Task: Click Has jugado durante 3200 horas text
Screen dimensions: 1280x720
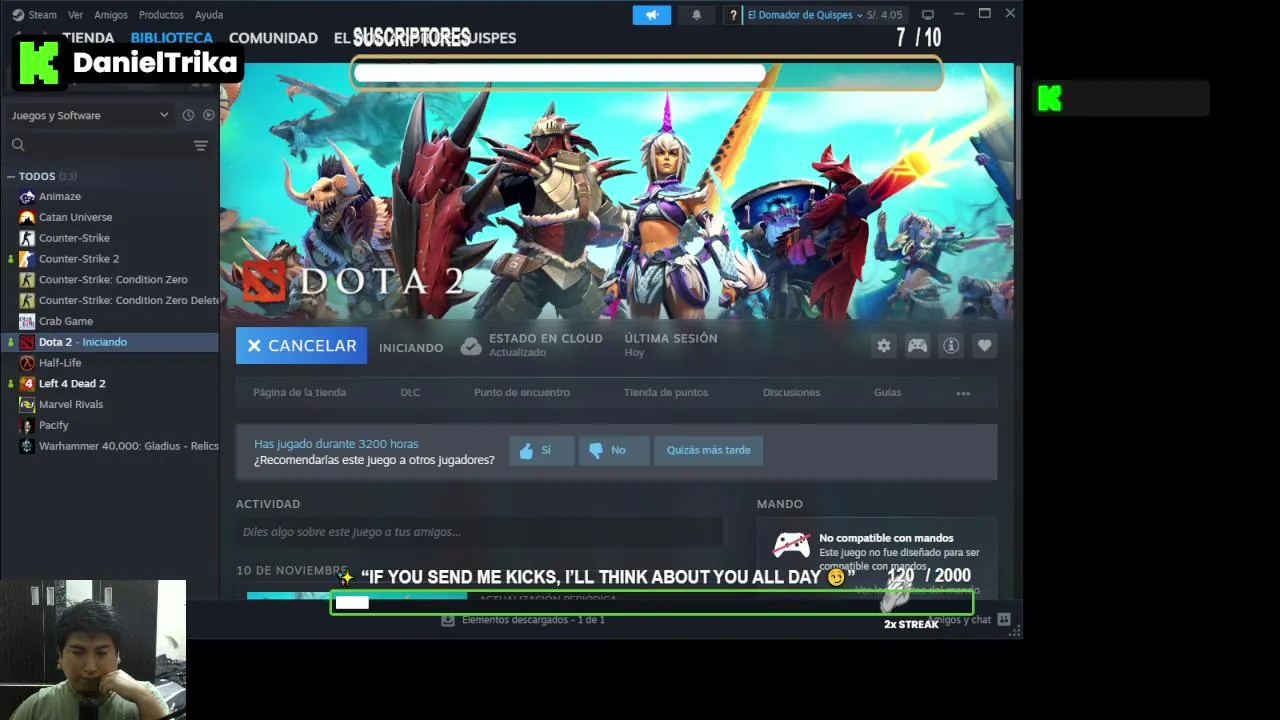Action: [336, 444]
